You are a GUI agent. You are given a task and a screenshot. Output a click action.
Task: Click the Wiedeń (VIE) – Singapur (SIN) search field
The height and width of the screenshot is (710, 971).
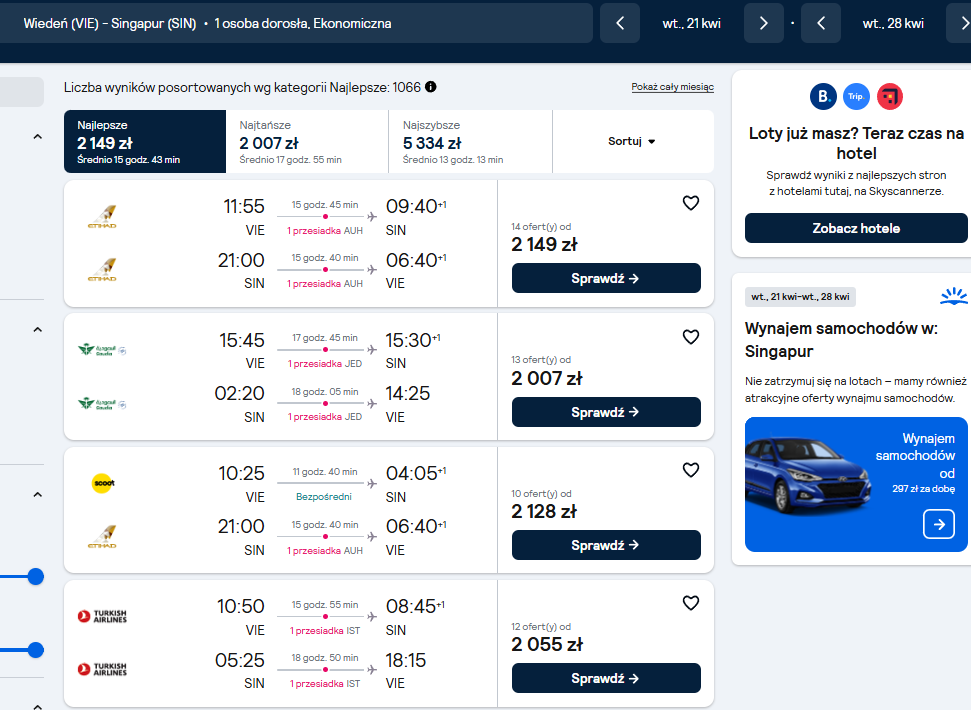point(296,24)
